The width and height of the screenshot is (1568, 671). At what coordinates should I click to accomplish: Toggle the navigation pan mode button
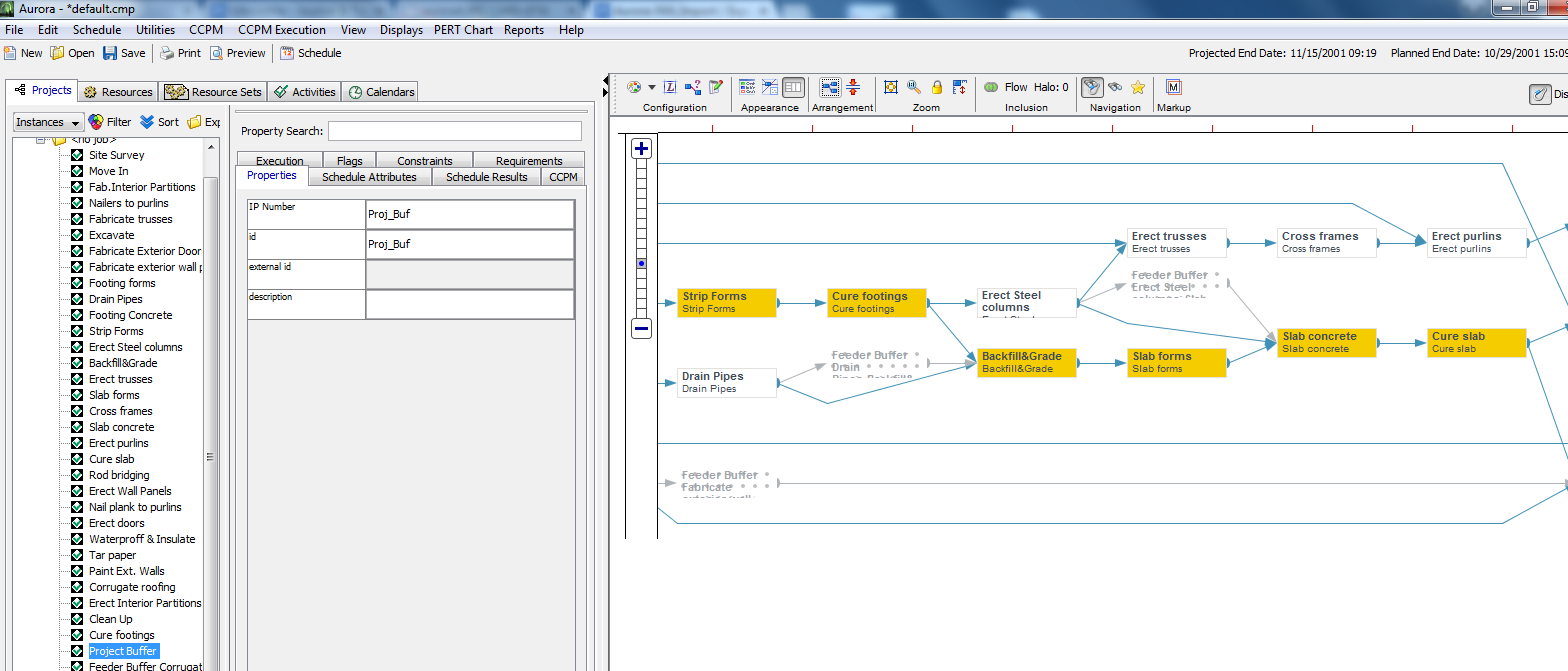[1092, 88]
